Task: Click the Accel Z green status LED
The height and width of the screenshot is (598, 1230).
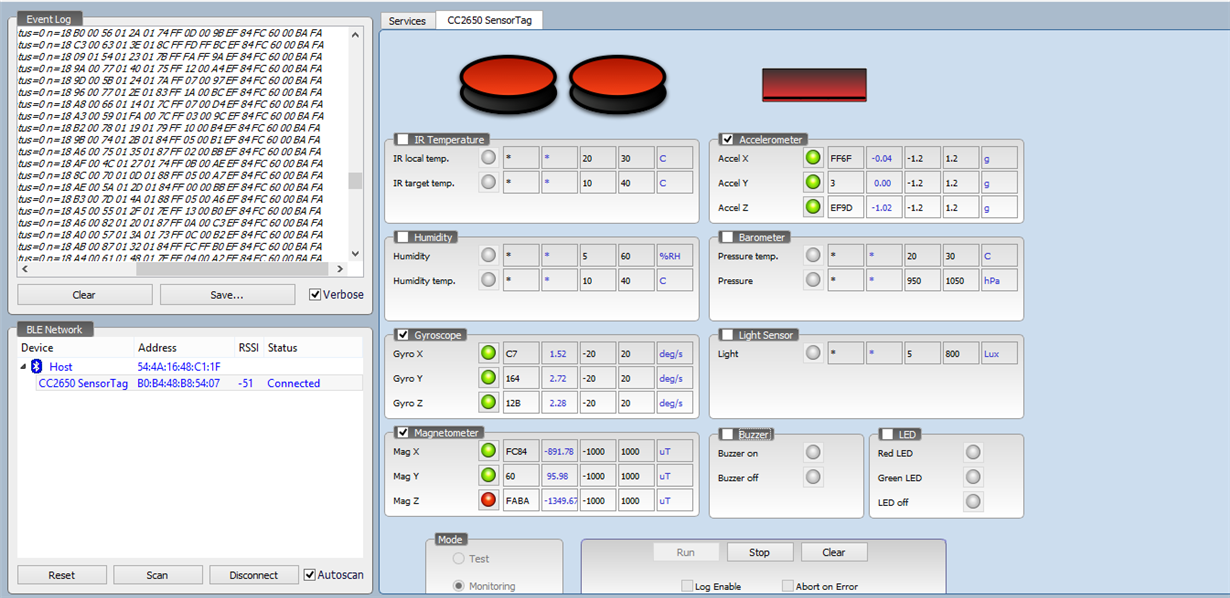Action: click(x=813, y=207)
